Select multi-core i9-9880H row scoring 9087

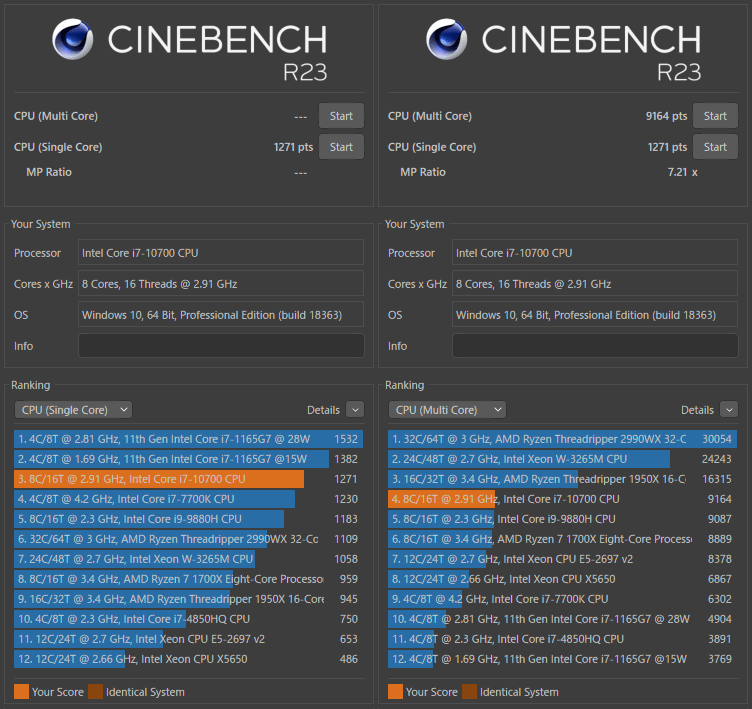coord(563,519)
